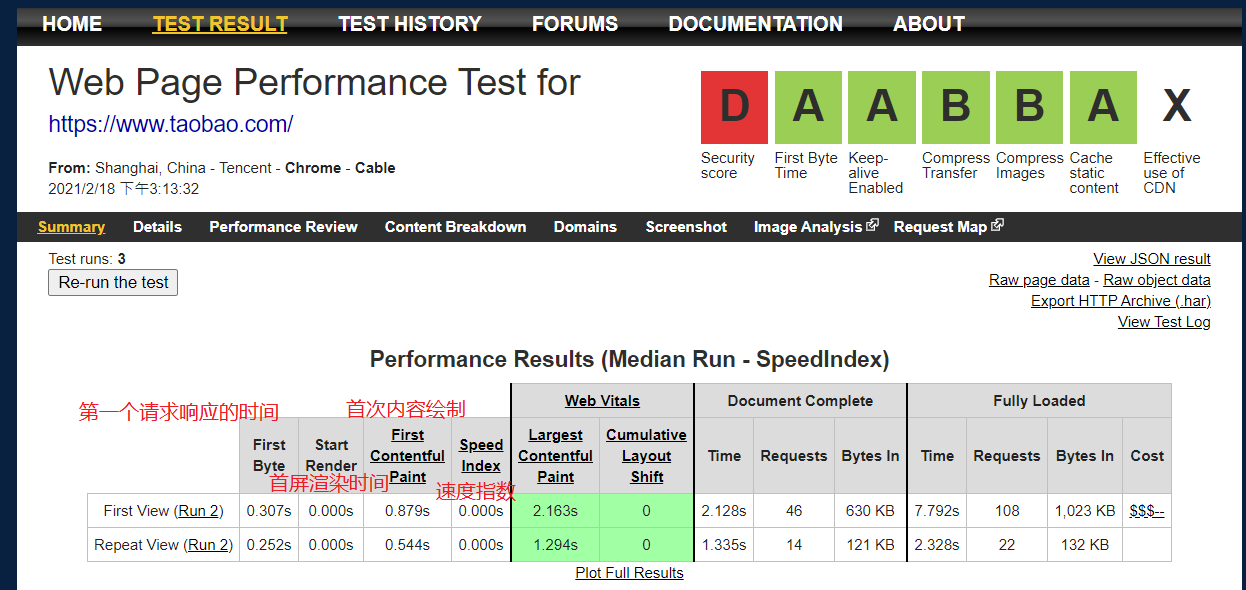Click the Keep-alive Enabled A grade

(x=882, y=107)
